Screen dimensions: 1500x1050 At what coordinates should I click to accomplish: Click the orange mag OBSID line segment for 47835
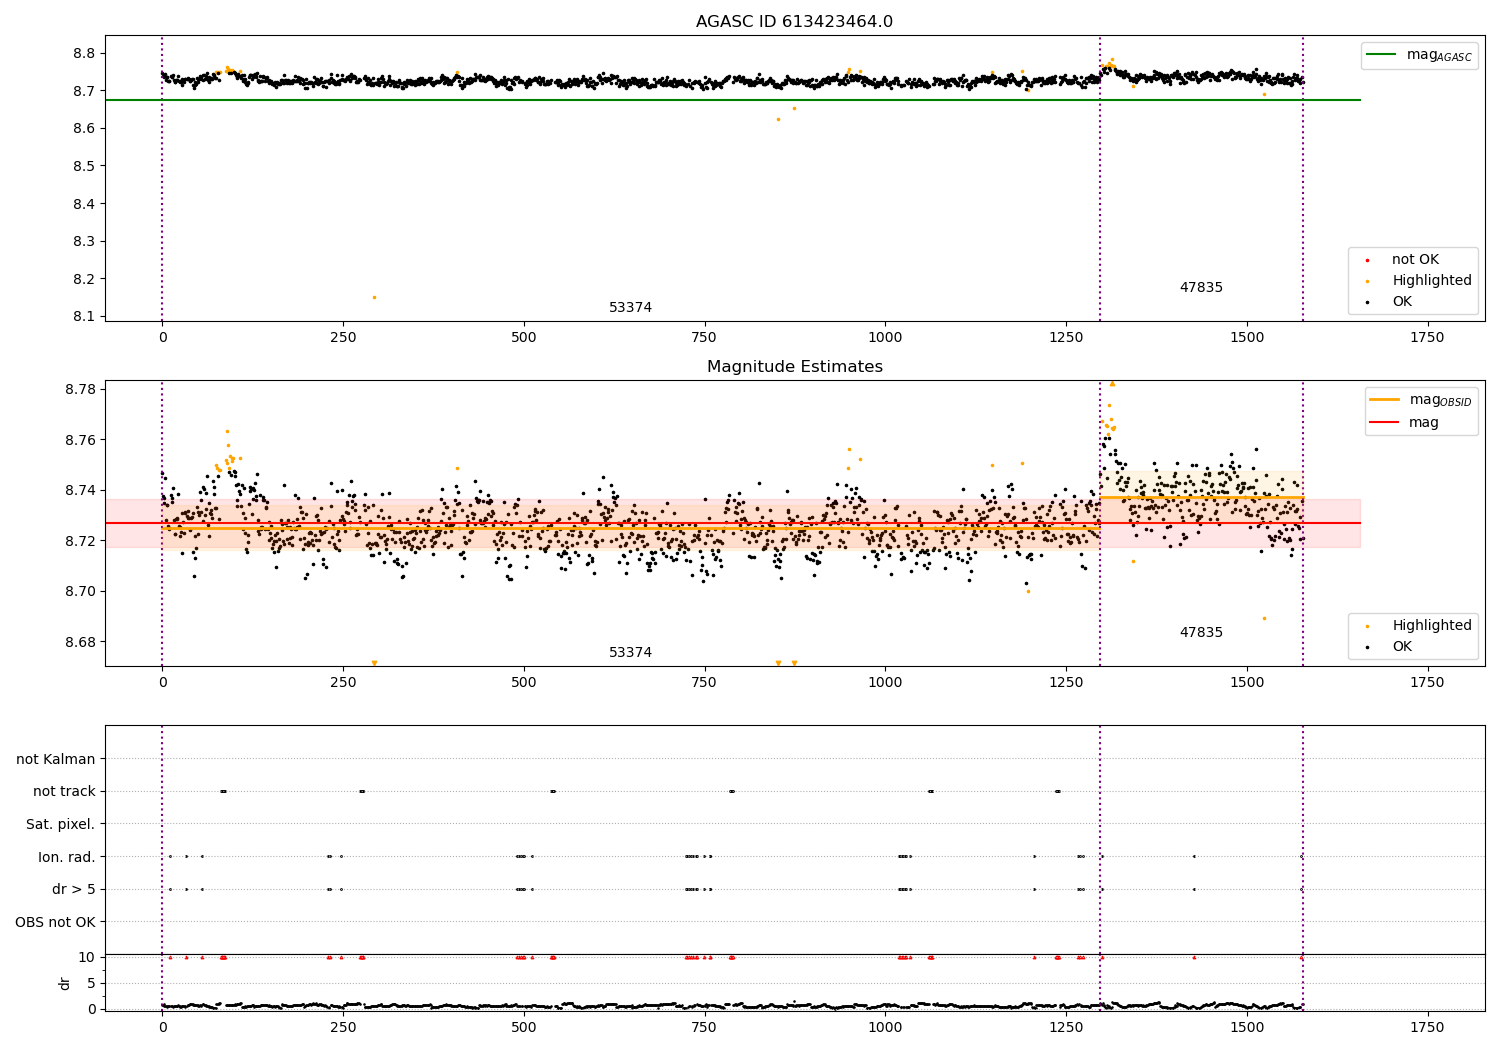click(x=1201, y=497)
